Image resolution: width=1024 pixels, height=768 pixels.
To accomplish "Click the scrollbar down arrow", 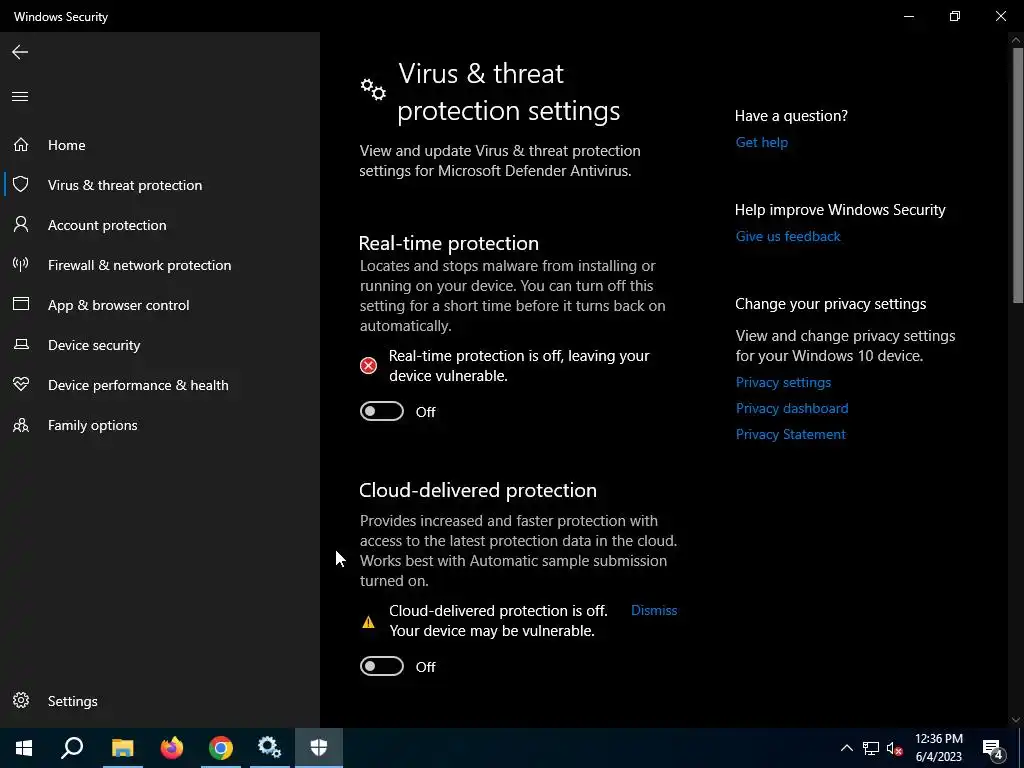I will pos(1016,720).
